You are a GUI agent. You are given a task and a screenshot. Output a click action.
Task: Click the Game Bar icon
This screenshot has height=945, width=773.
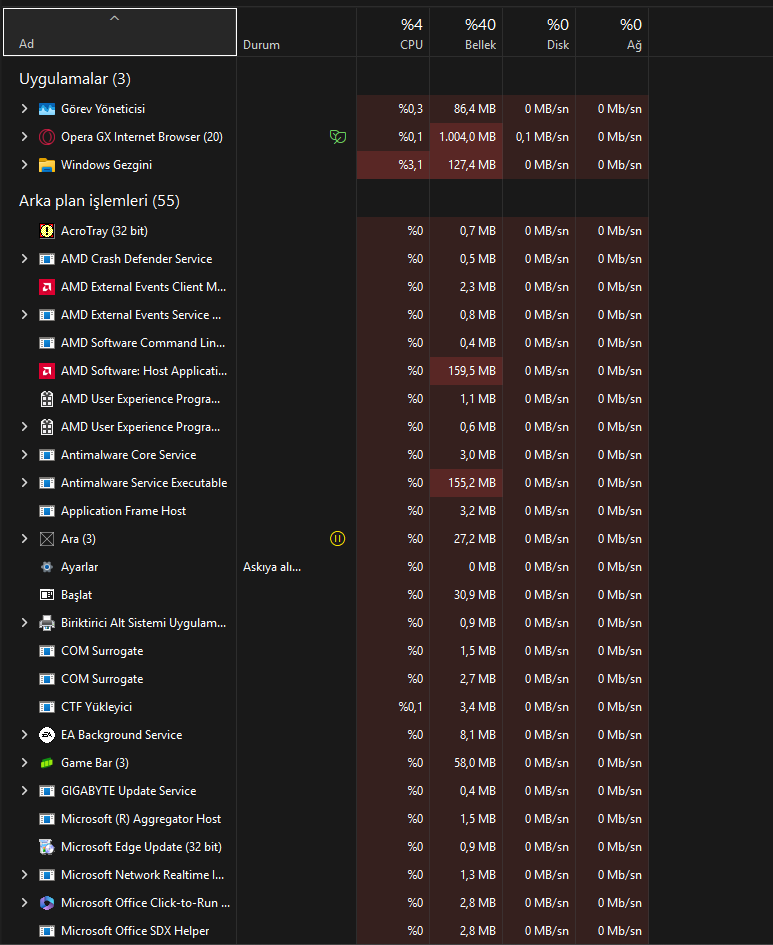pyautogui.click(x=46, y=763)
